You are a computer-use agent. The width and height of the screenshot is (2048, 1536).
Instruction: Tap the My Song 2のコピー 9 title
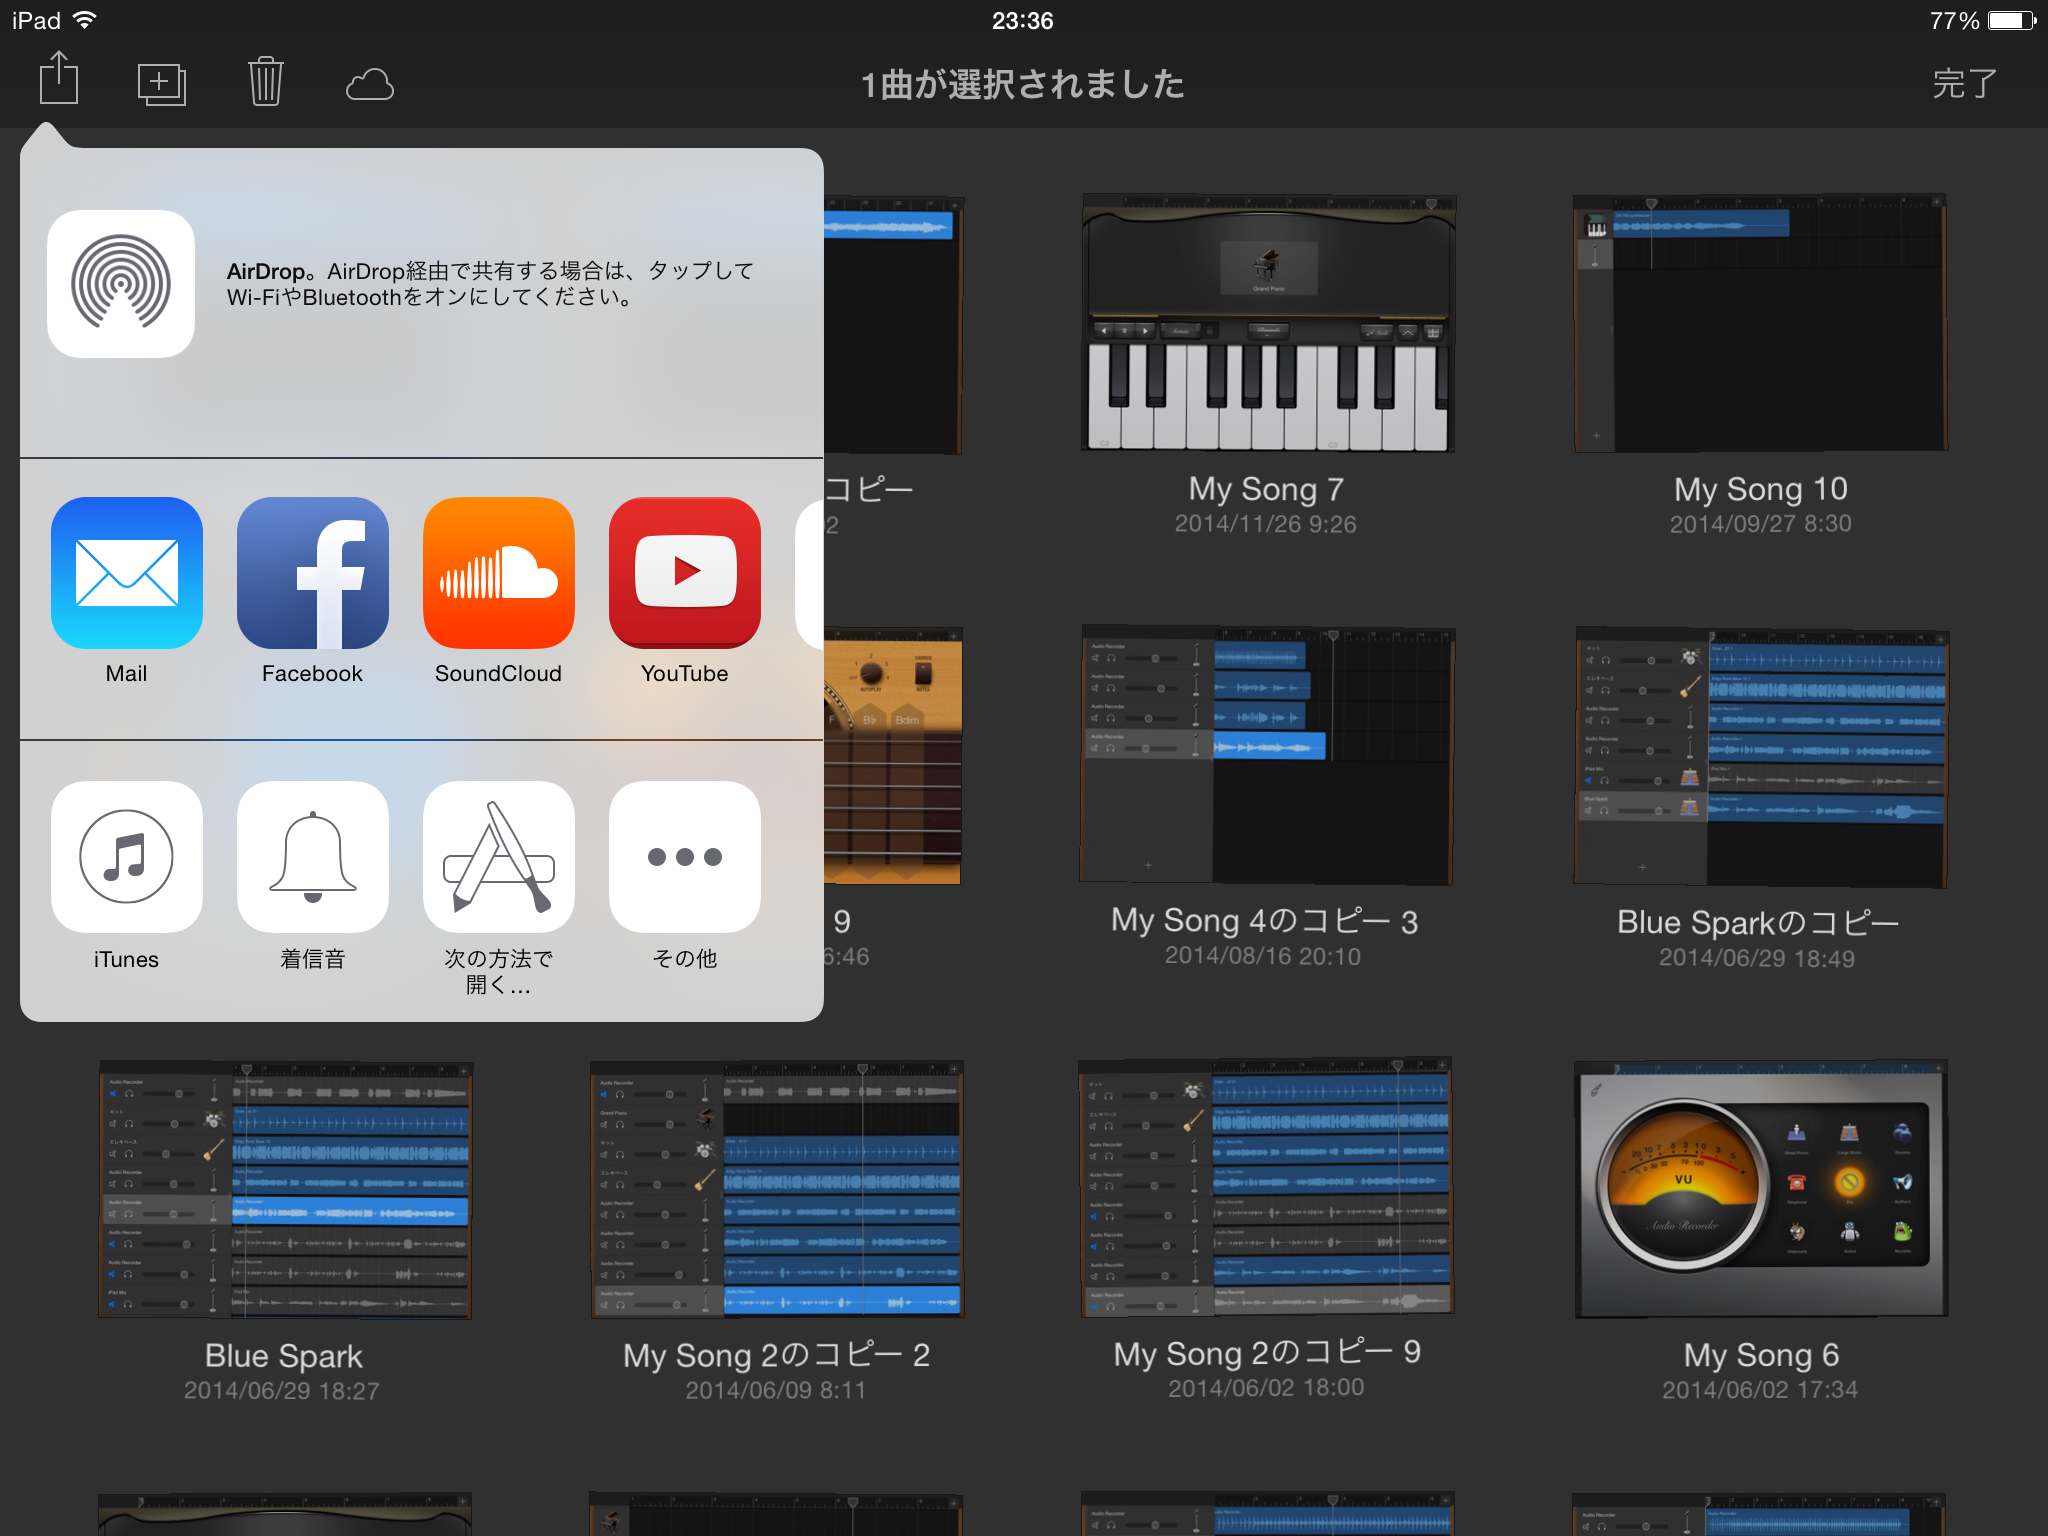coord(1267,1353)
